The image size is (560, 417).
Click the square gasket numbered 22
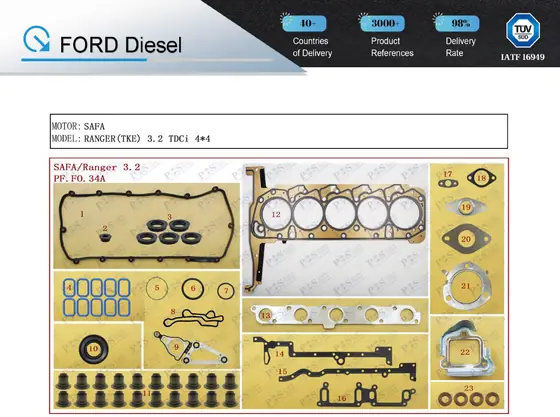coord(465,350)
